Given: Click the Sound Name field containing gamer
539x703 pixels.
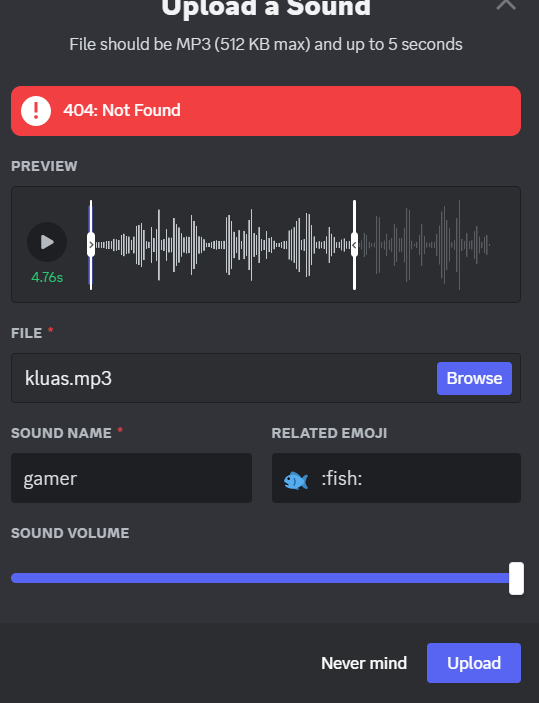Looking at the screenshot, I should 131,478.
